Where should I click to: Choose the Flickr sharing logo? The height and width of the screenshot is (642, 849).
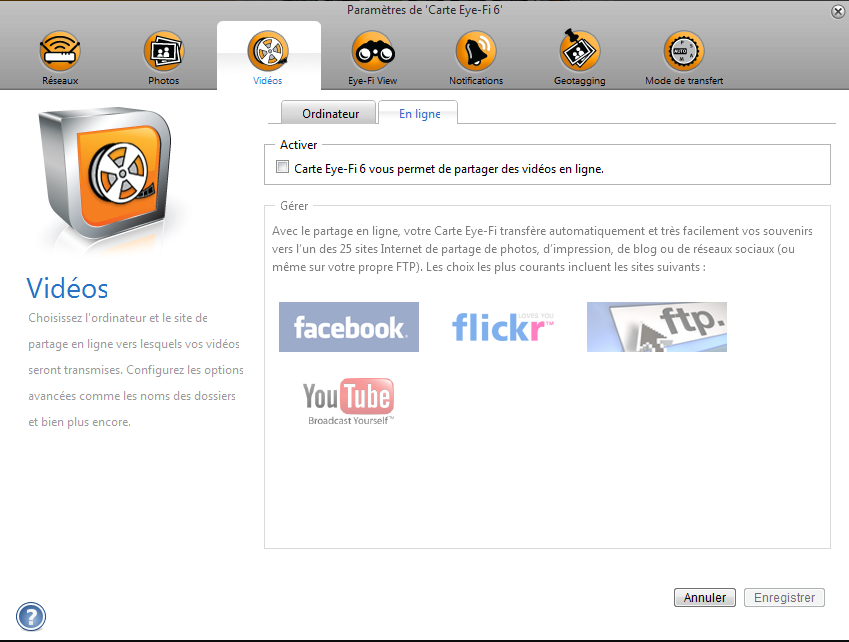[503, 327]
